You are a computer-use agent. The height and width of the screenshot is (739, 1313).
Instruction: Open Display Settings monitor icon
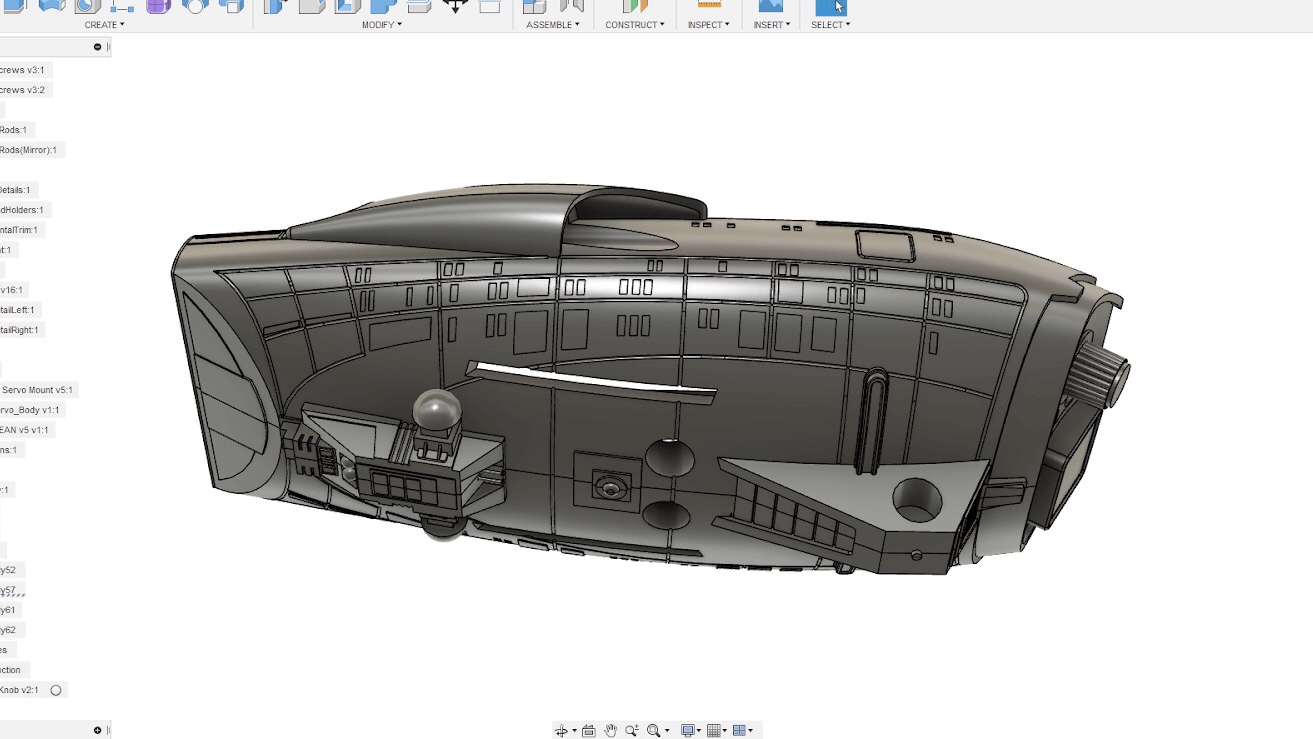click(x=688, y=730)
